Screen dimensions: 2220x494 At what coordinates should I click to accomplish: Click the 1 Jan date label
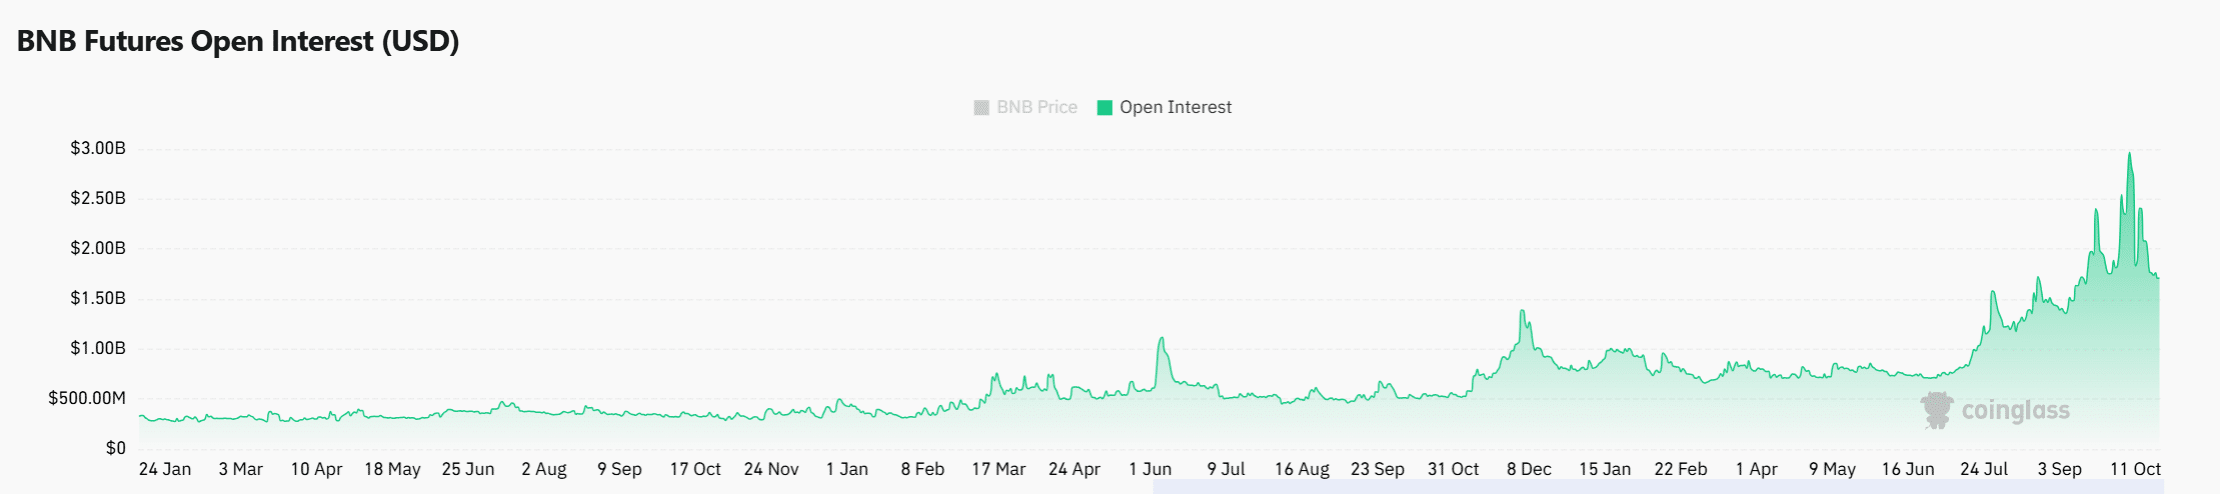pos(847,469)
